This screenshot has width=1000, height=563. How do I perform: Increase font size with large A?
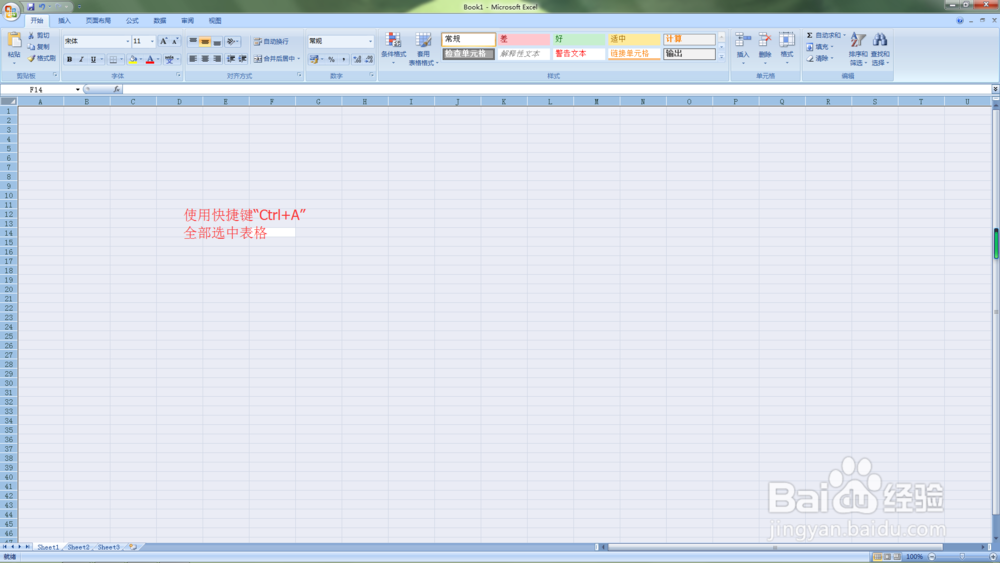click(163, 41)
